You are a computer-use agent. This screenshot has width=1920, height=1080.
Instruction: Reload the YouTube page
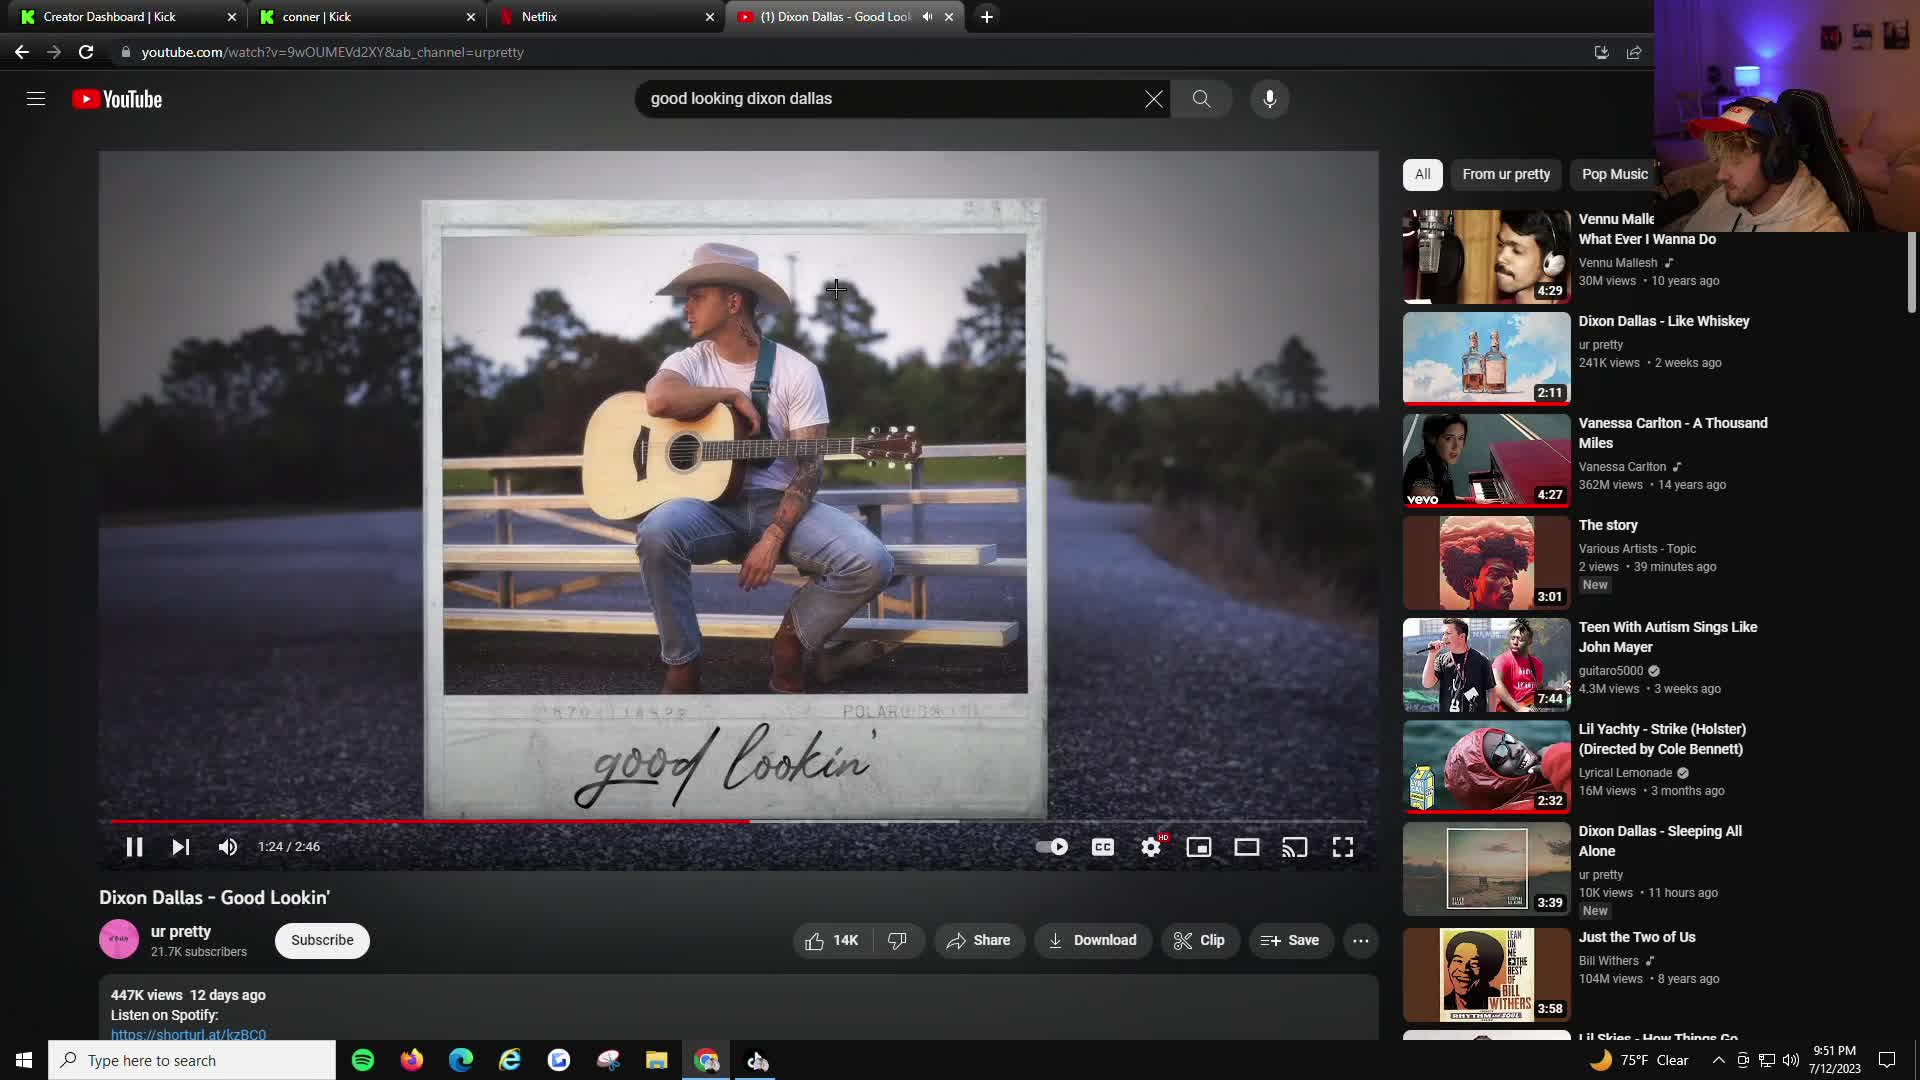86,52
